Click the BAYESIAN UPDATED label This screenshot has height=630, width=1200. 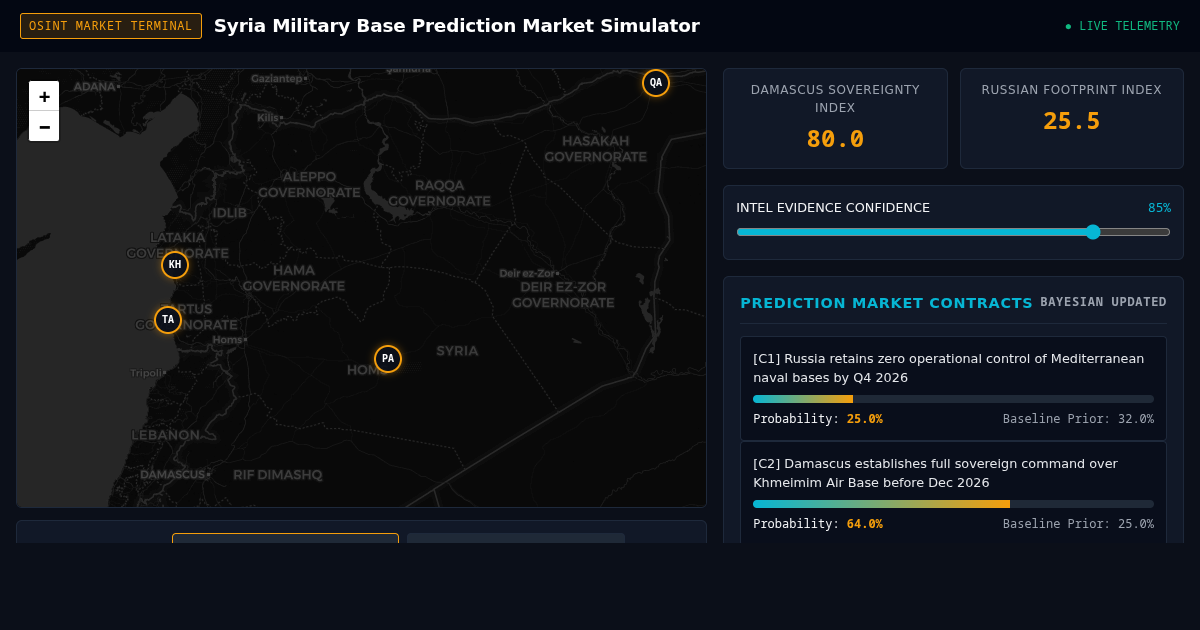1103,302
